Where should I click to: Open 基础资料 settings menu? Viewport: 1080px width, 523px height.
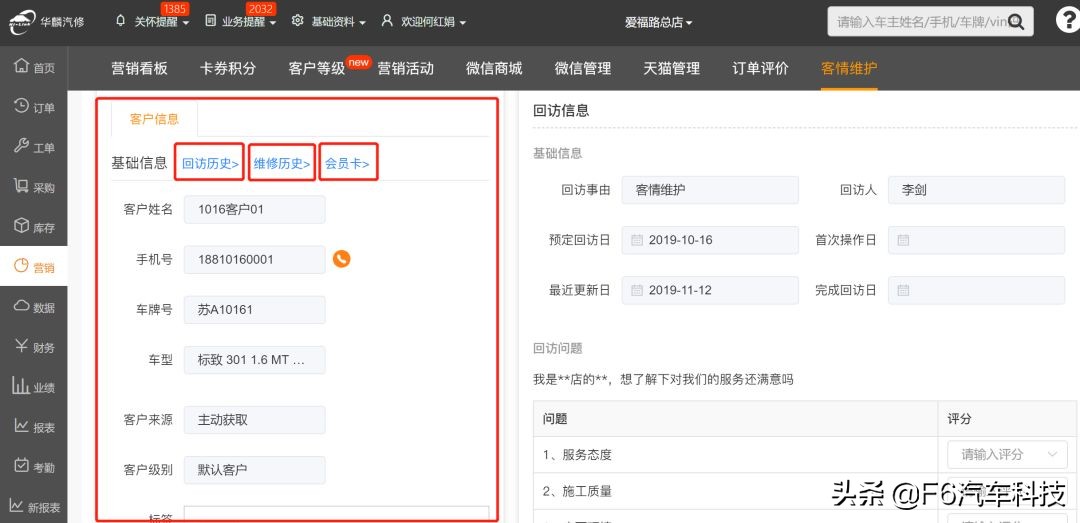(329, 21)
